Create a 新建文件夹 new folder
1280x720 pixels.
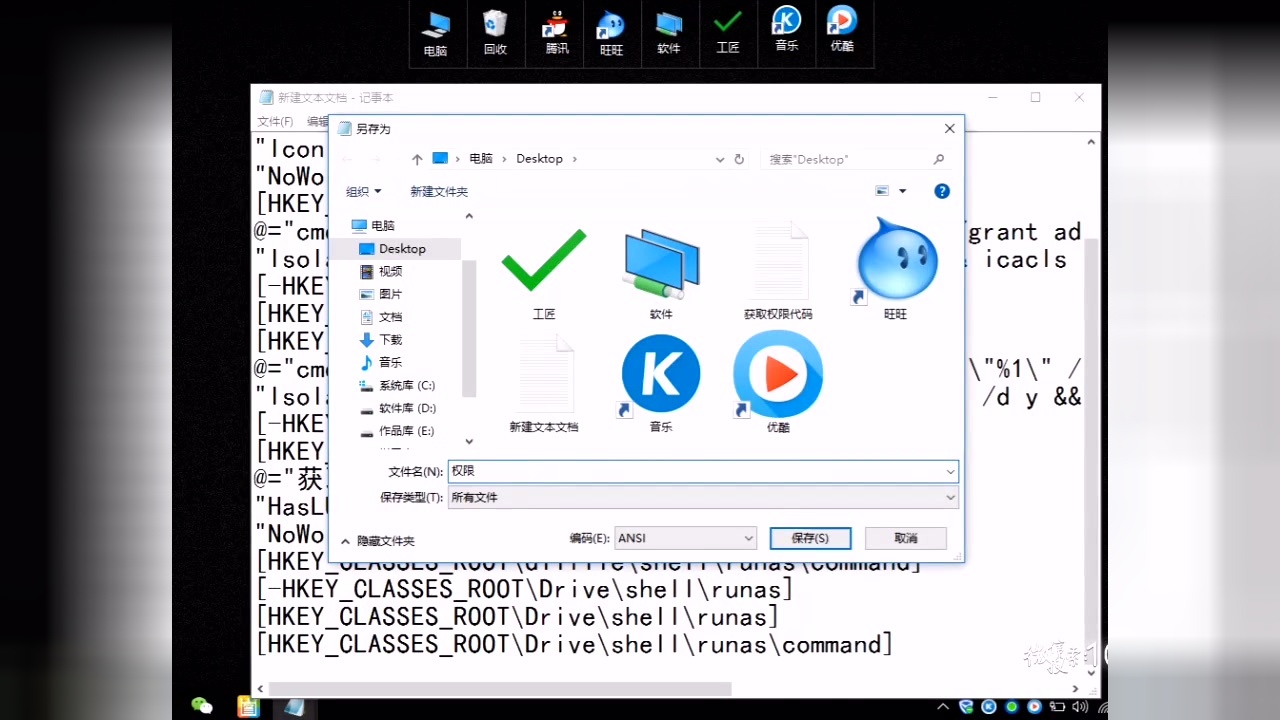439,191
